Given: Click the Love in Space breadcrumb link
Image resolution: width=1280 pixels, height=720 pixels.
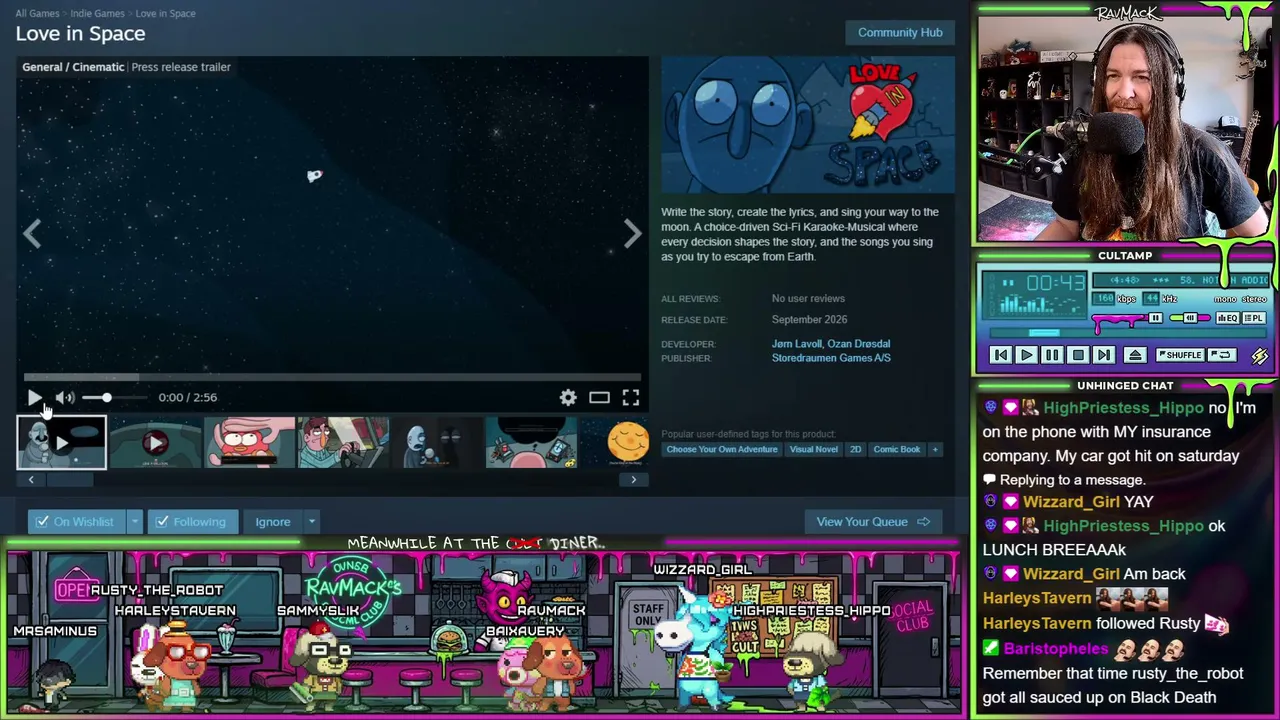Looking at the screenshot, I should pos(165,13).
